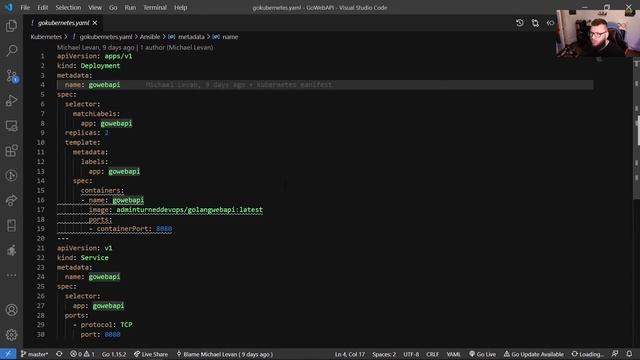Click Ln 4, Col 17 in status bar

click(x=350, y=354)
